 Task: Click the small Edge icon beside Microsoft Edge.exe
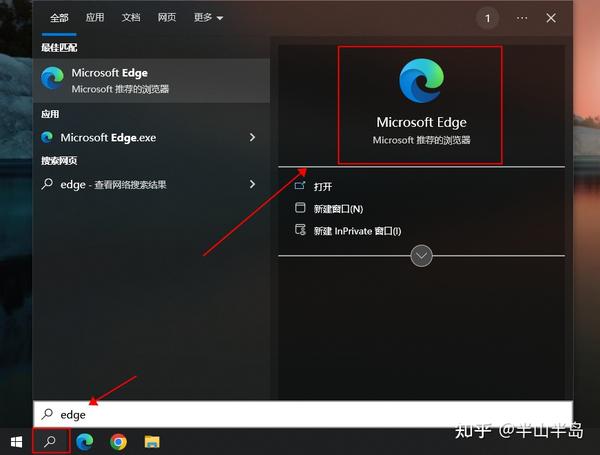(x=47, y=137)
